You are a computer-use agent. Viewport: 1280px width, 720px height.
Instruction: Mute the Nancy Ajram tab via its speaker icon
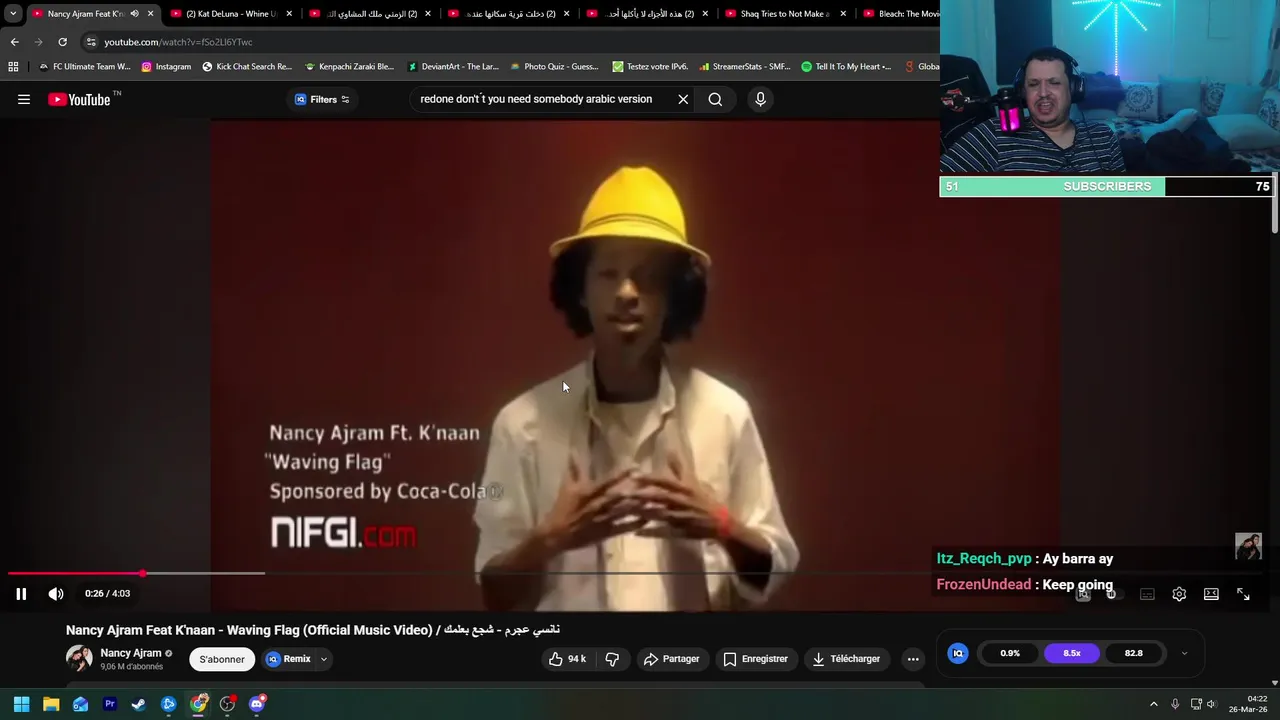tap(134, 14)
